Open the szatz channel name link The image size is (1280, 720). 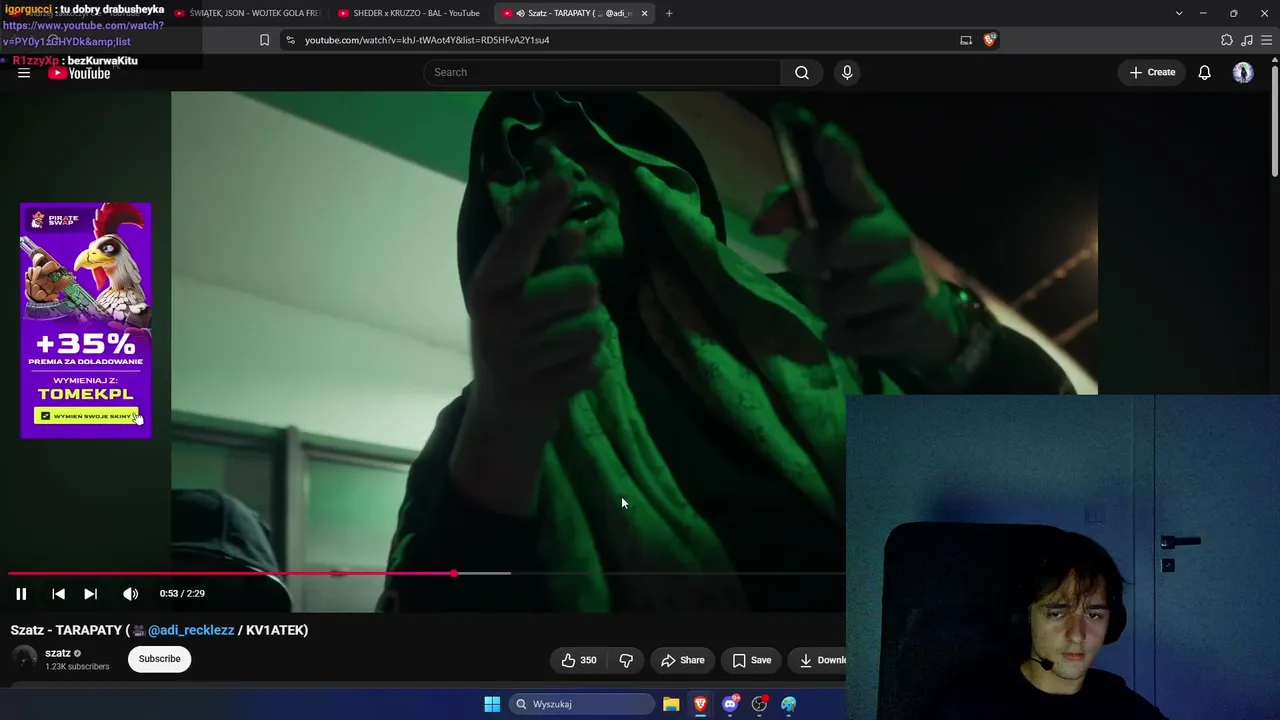58,653
